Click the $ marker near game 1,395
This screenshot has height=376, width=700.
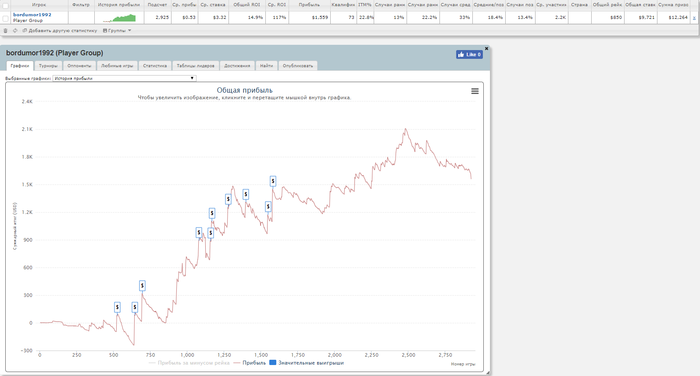246,195
